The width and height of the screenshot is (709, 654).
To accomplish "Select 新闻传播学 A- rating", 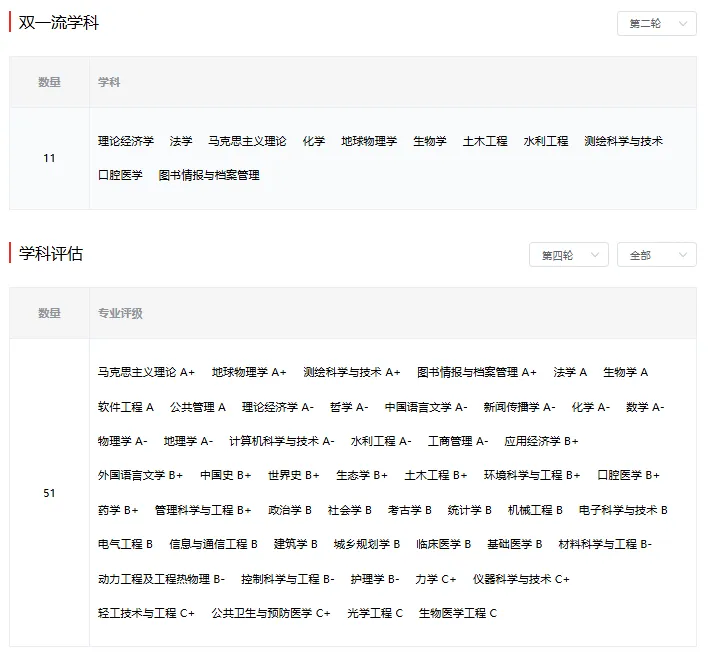I will point(519,407).
